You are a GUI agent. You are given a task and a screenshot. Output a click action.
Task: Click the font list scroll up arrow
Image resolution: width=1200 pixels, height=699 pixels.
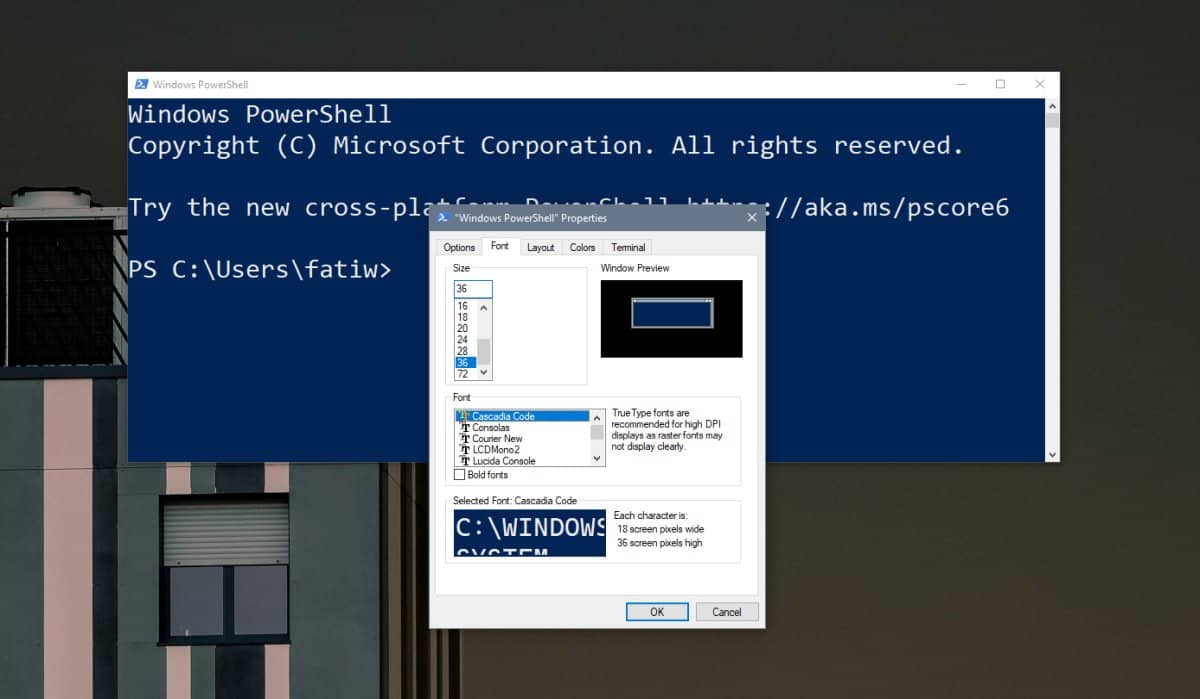tap(597, 416)
